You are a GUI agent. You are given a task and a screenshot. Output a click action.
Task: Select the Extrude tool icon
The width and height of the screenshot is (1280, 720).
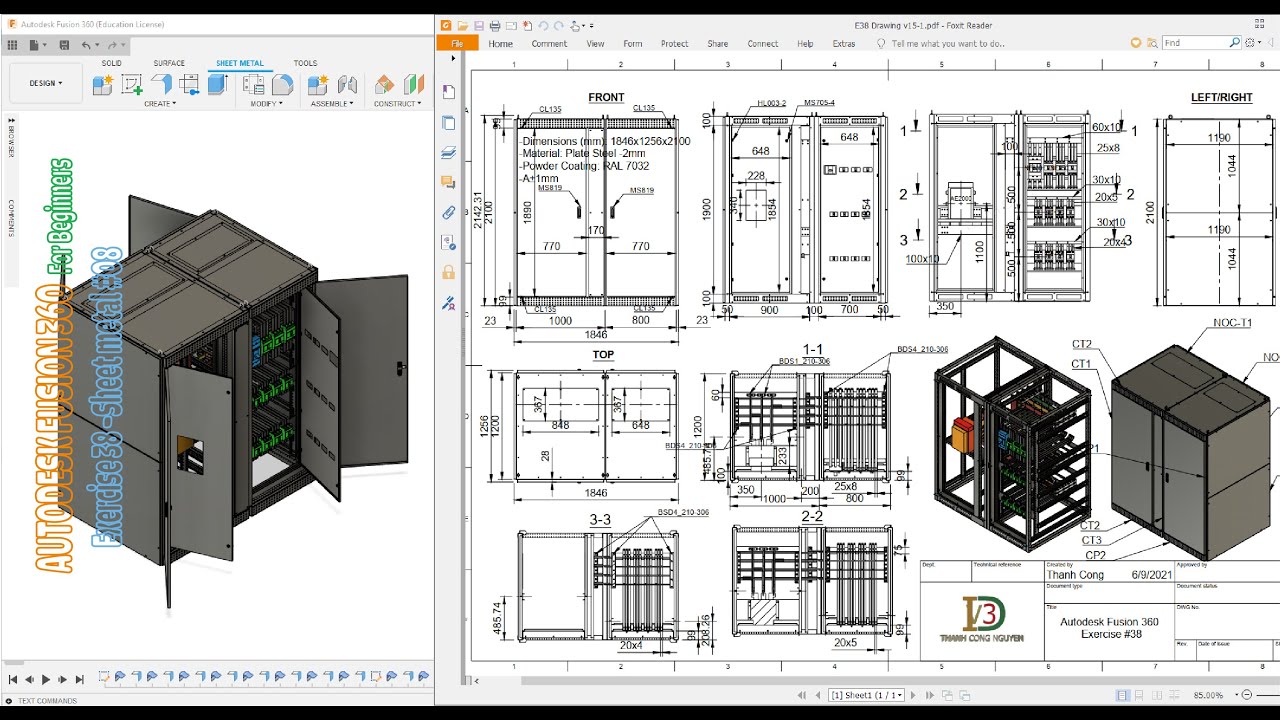click(x=218, y=85)
